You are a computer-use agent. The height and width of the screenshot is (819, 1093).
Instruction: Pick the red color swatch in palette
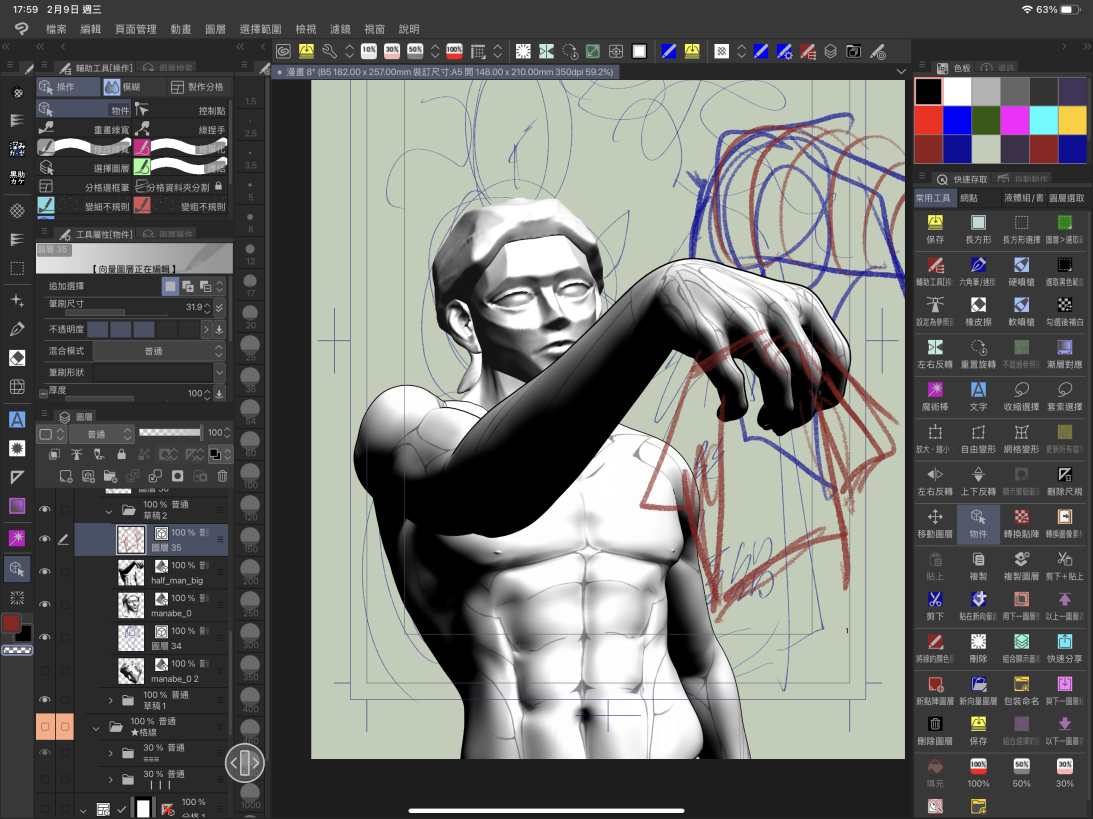pos(928,120)
